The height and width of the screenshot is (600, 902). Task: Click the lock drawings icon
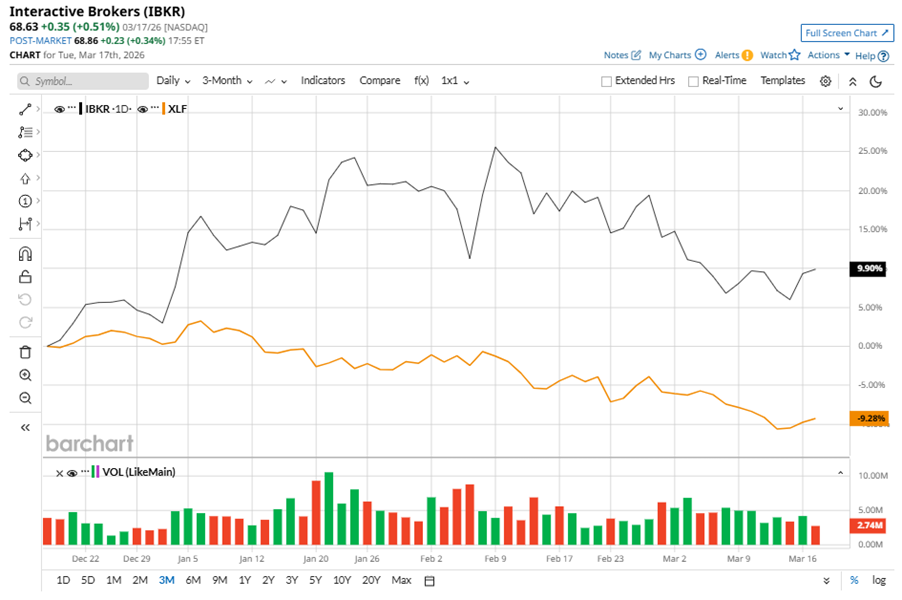(x=26, y=276)
